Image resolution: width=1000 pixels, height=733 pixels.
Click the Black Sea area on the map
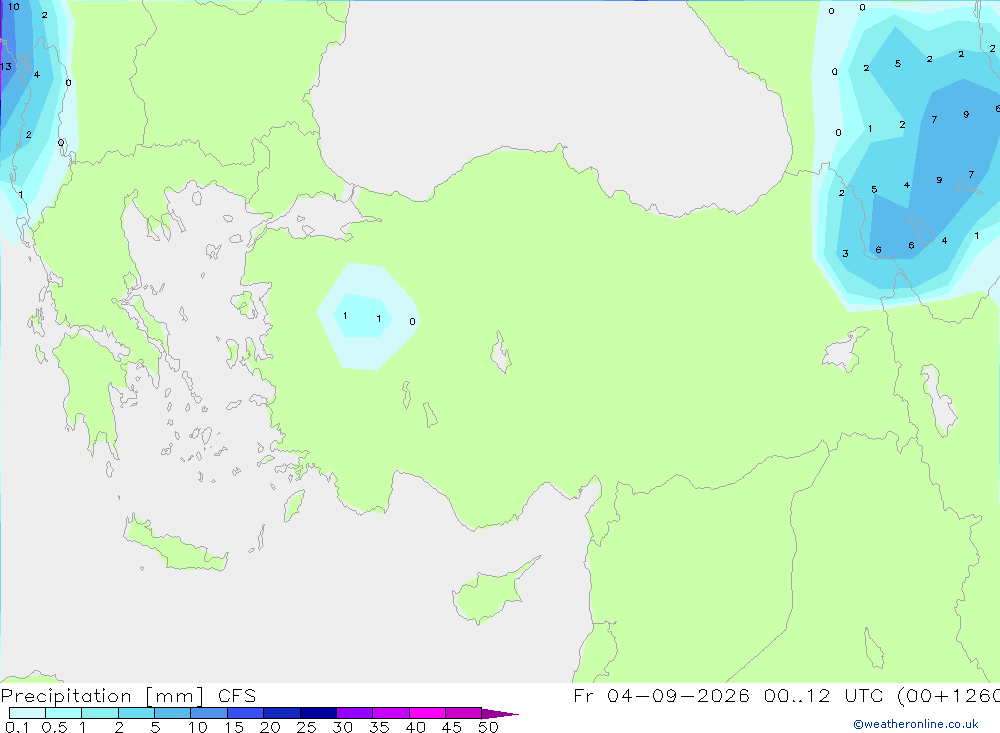click(548, 96)
